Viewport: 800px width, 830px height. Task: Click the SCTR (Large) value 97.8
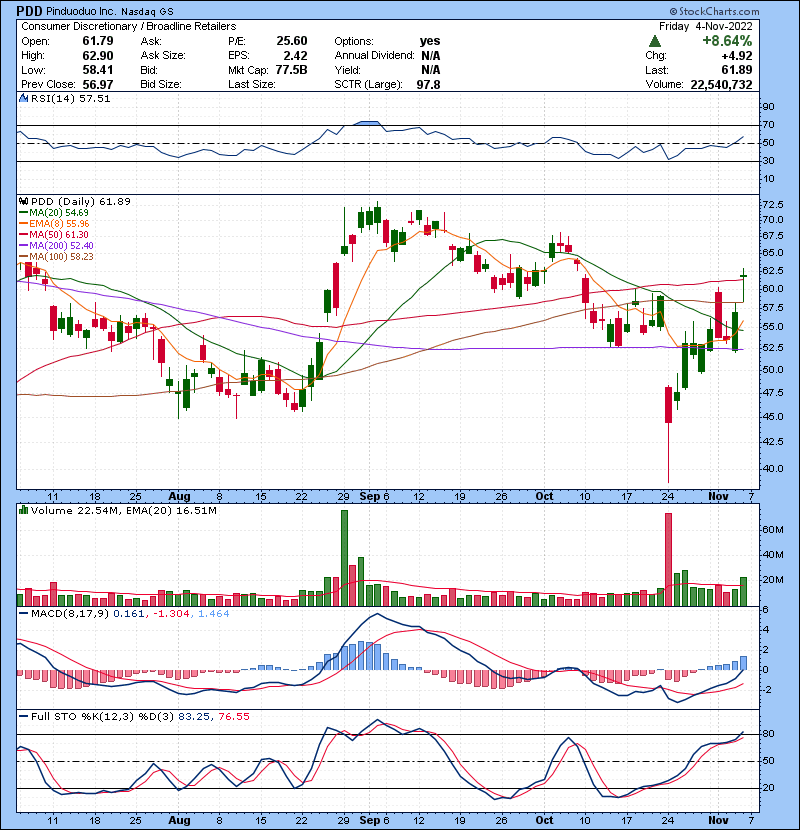pos(428,84)
